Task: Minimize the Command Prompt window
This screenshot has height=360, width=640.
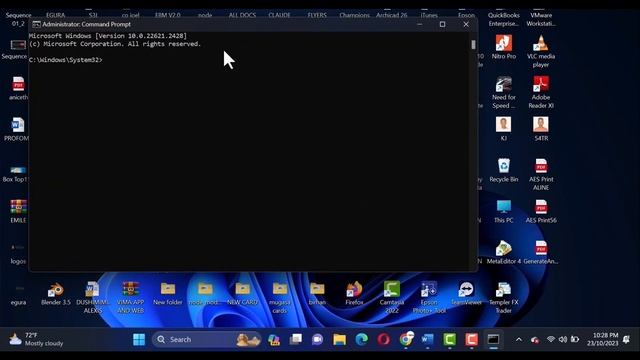Action: click(420, 24)
